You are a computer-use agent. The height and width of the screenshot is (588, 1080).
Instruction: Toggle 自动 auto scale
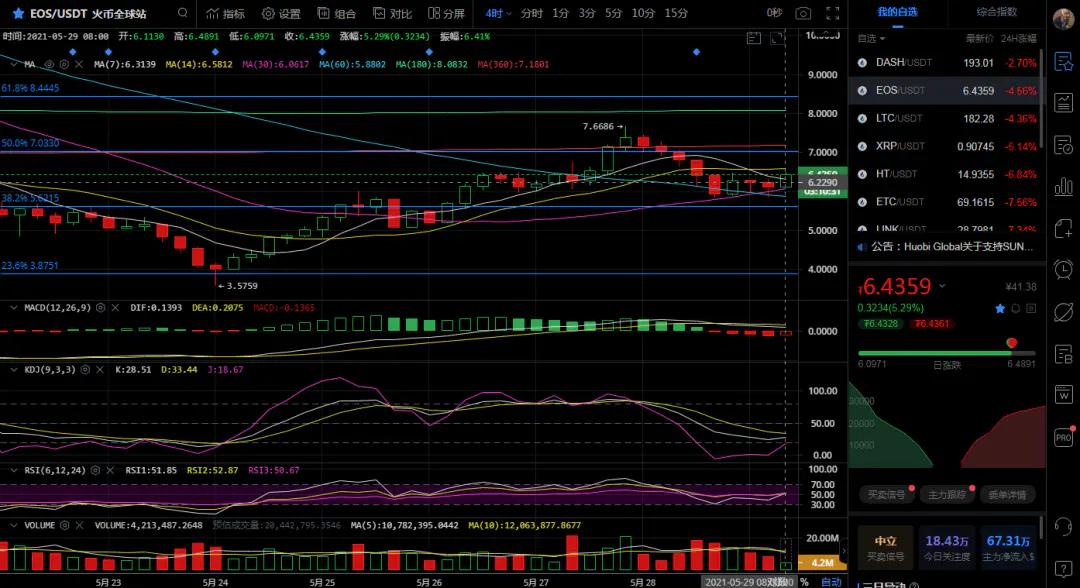point(831,582)
